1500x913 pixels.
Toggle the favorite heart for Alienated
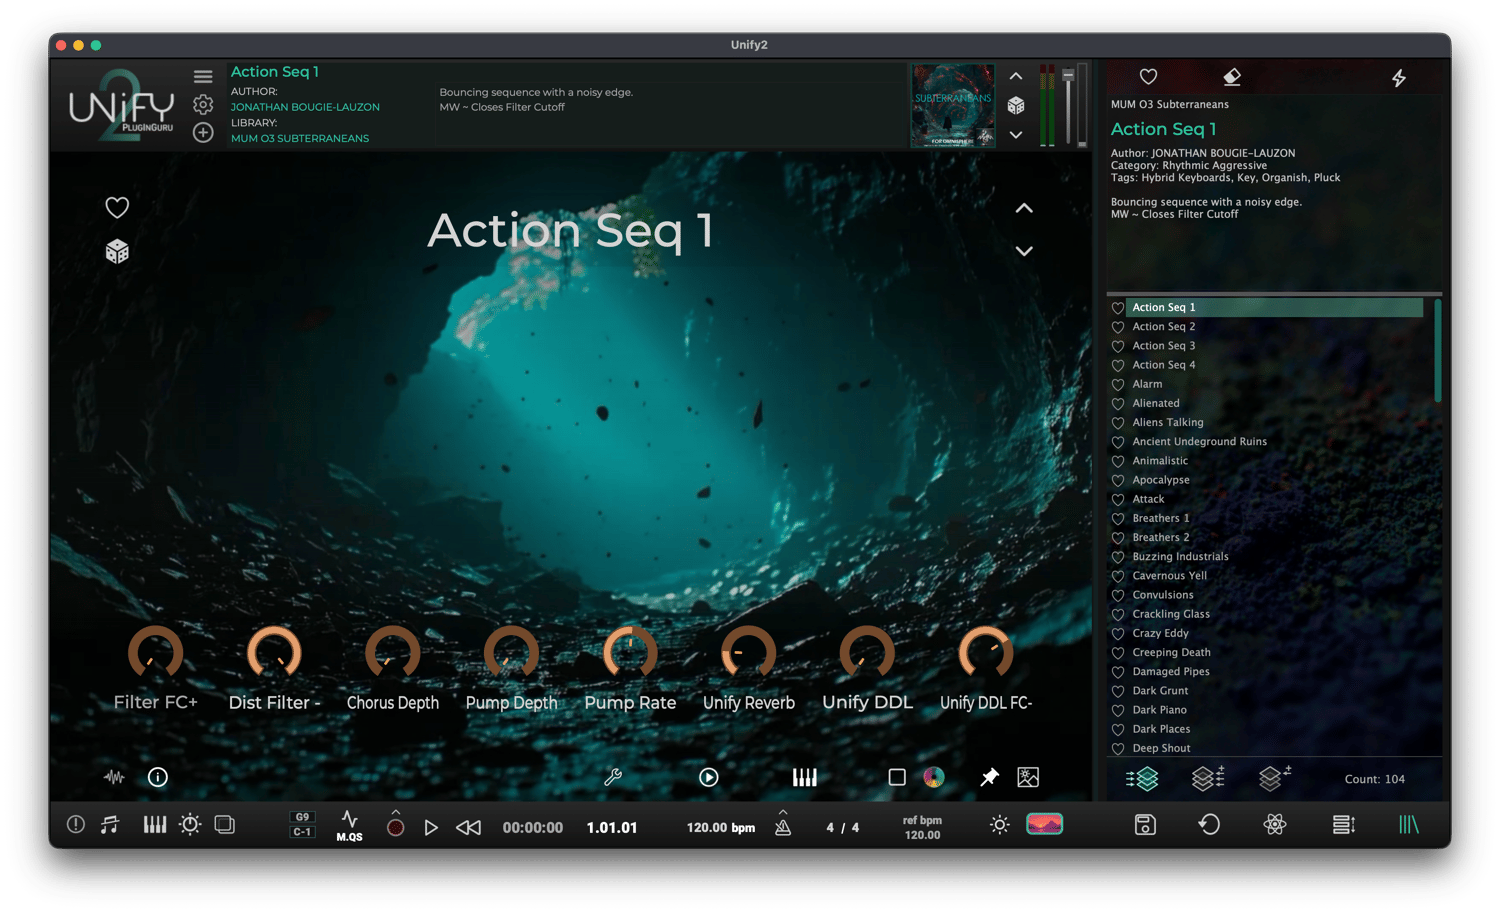(x=1118, y=404)
